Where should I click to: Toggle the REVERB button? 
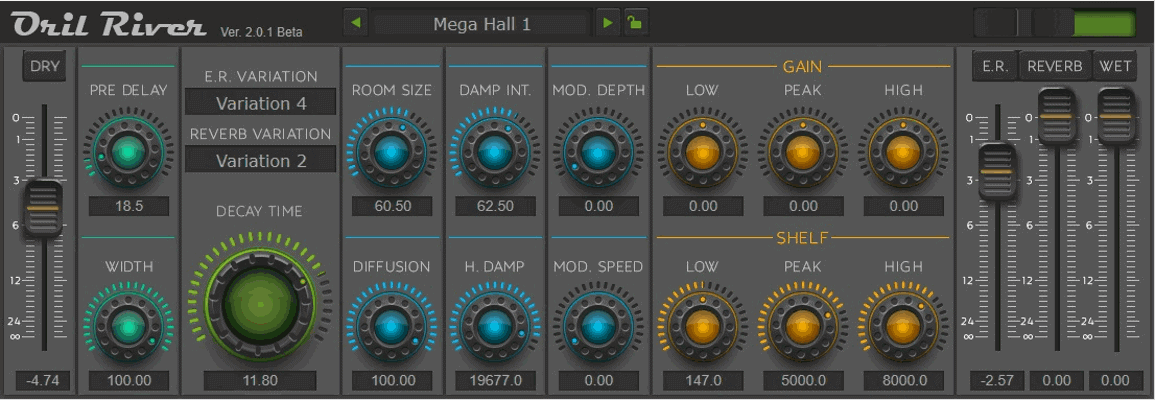pyautogui.click(x=1055, y=67)
